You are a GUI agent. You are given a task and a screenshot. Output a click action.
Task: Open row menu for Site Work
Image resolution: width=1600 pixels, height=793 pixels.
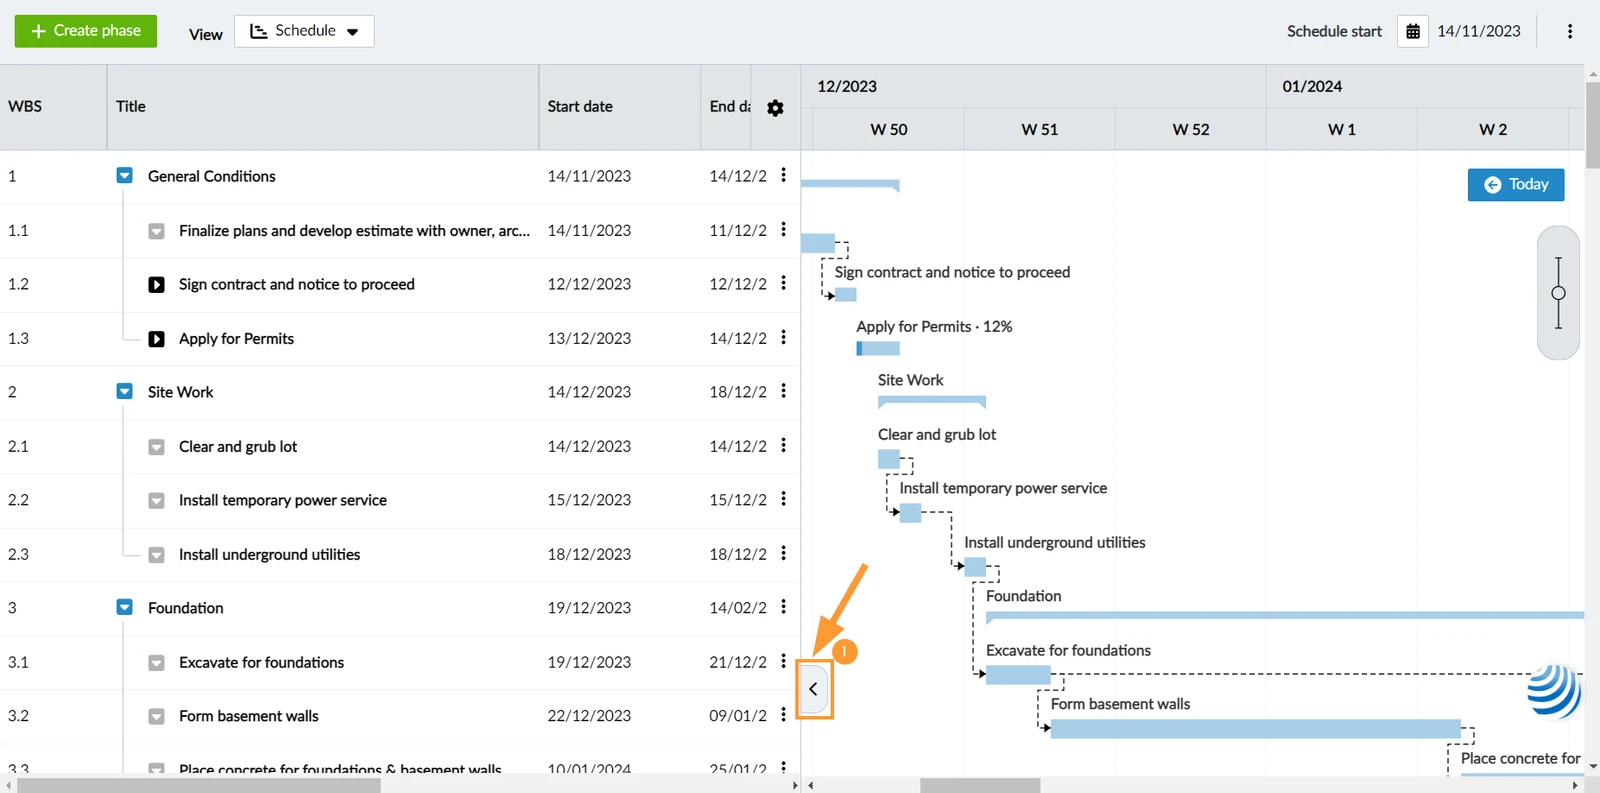pos(783,391)
